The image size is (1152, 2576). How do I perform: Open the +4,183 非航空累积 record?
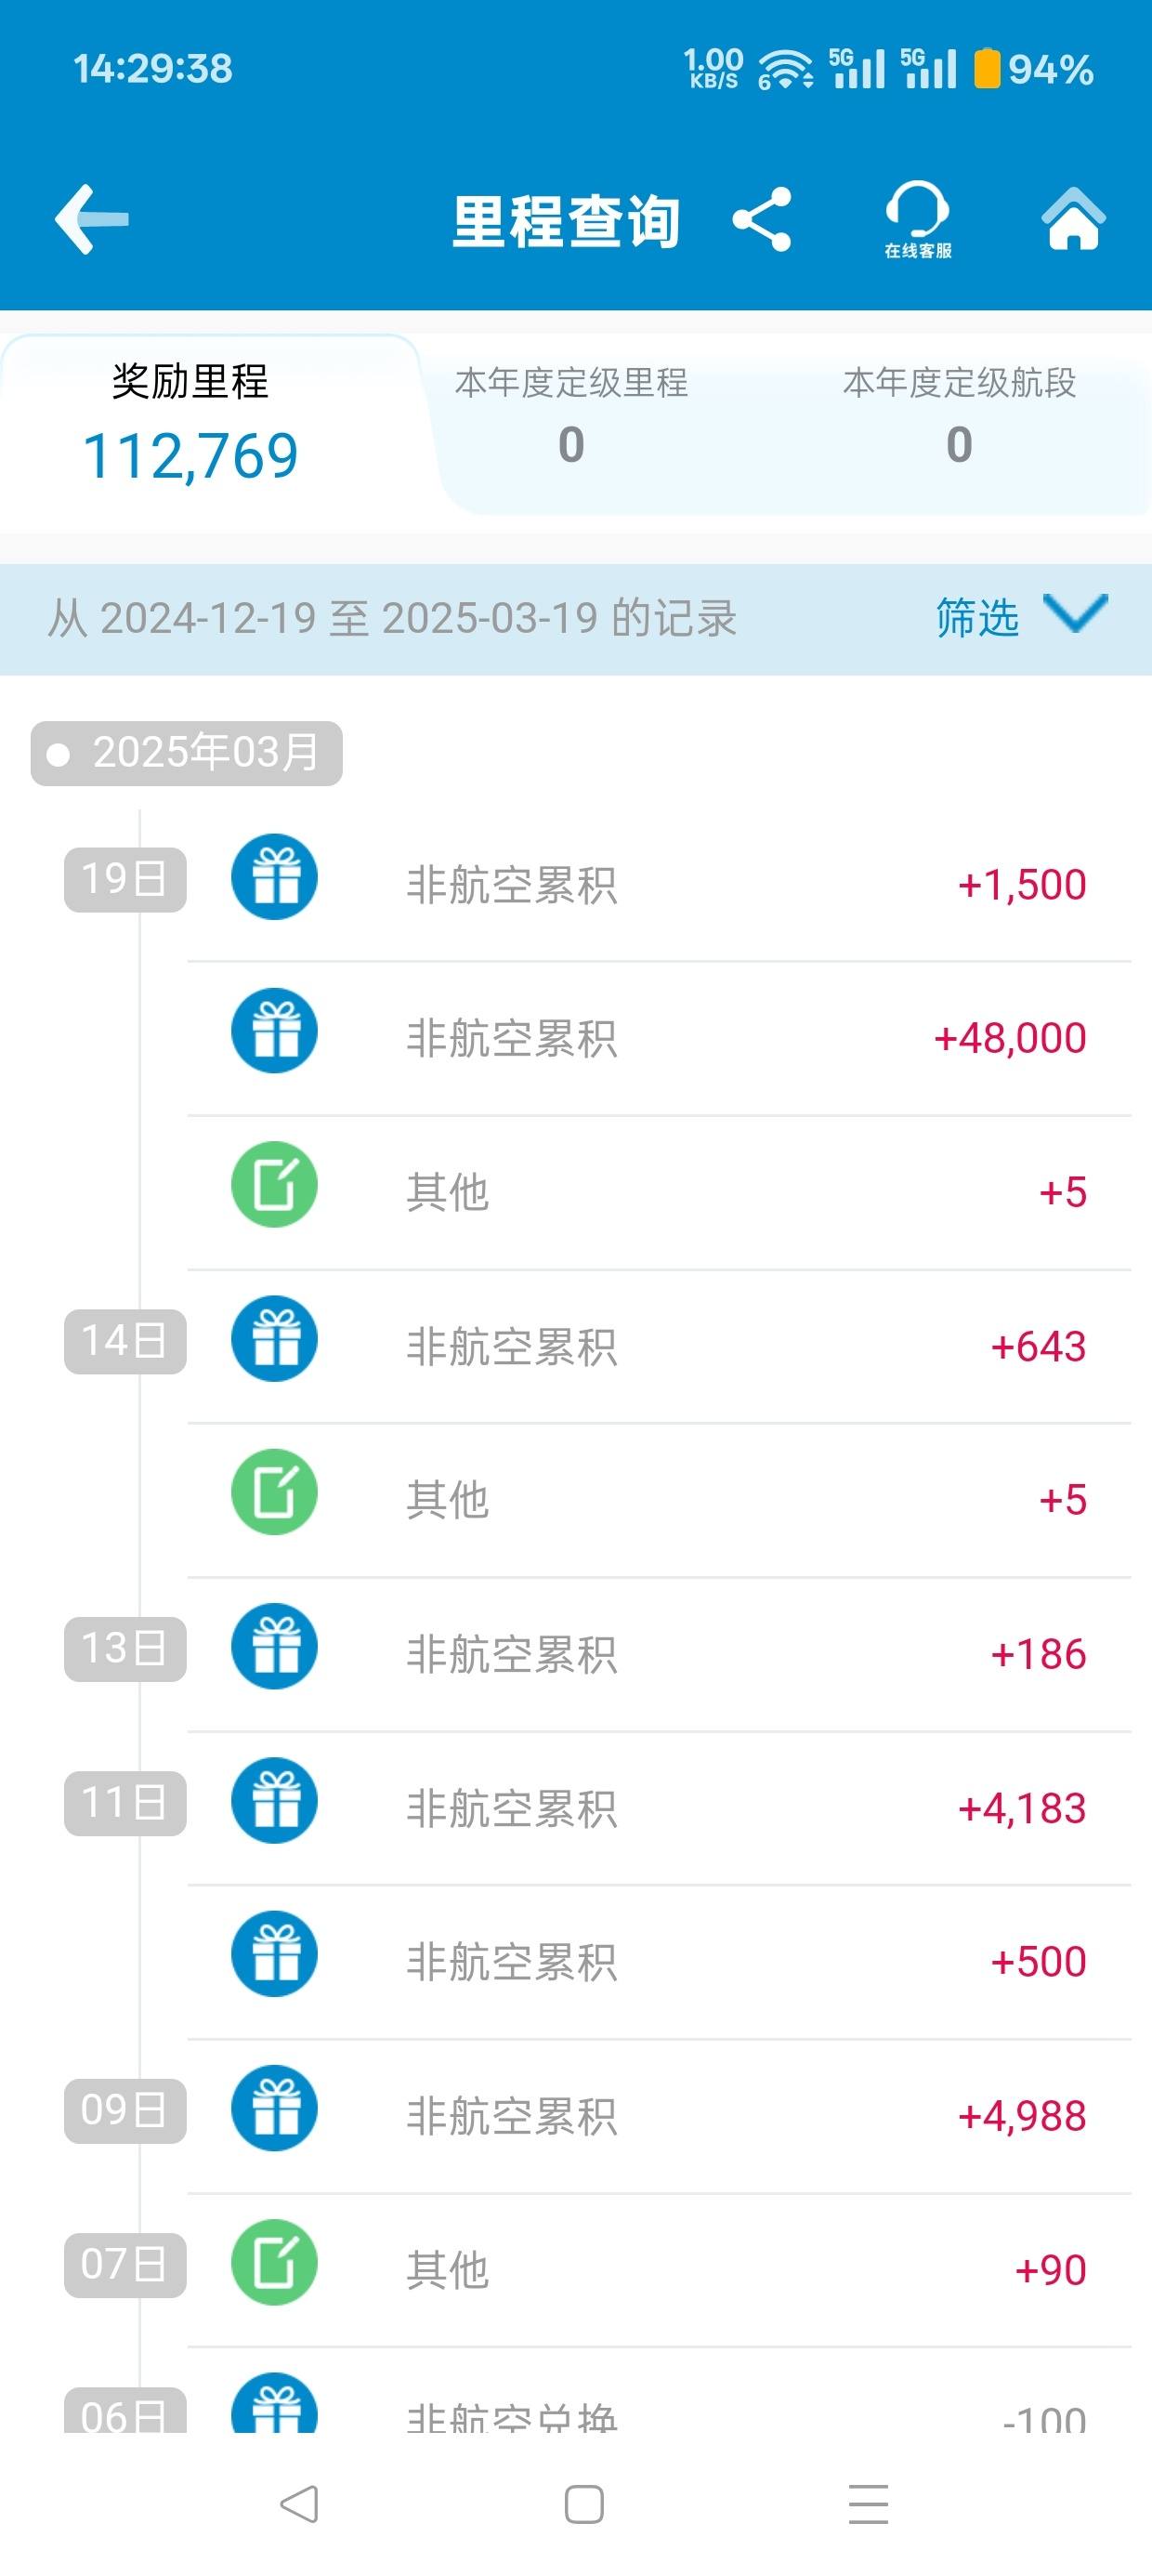click(x=659, y=1808)
